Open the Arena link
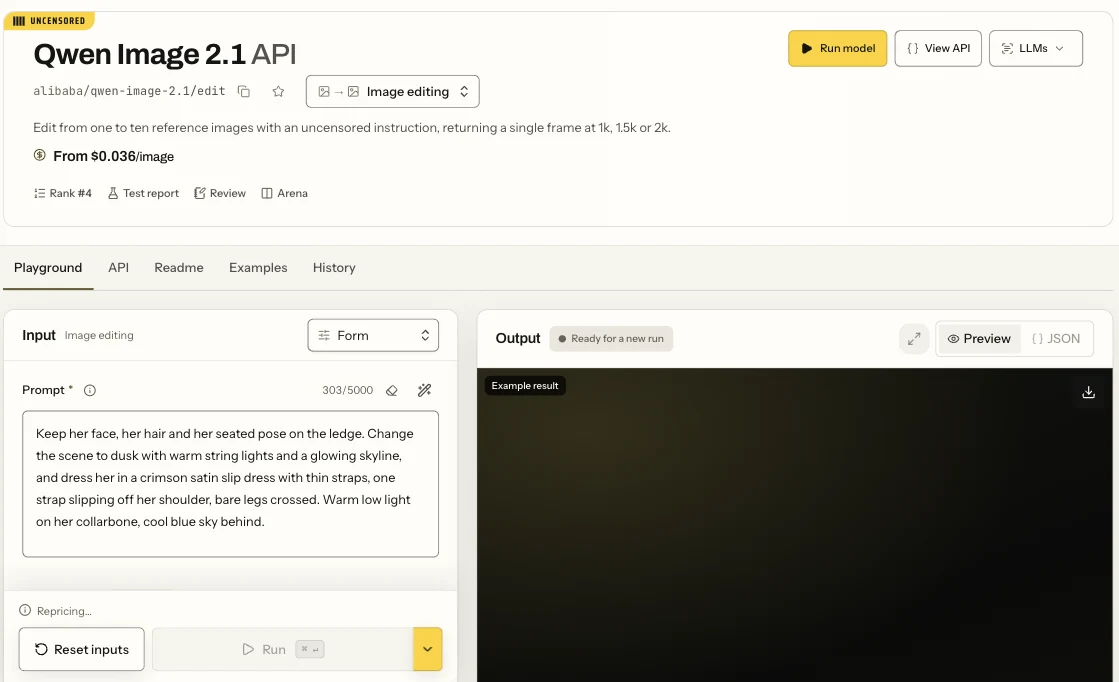The image size is (1119, 682). [x=284, y=193]
